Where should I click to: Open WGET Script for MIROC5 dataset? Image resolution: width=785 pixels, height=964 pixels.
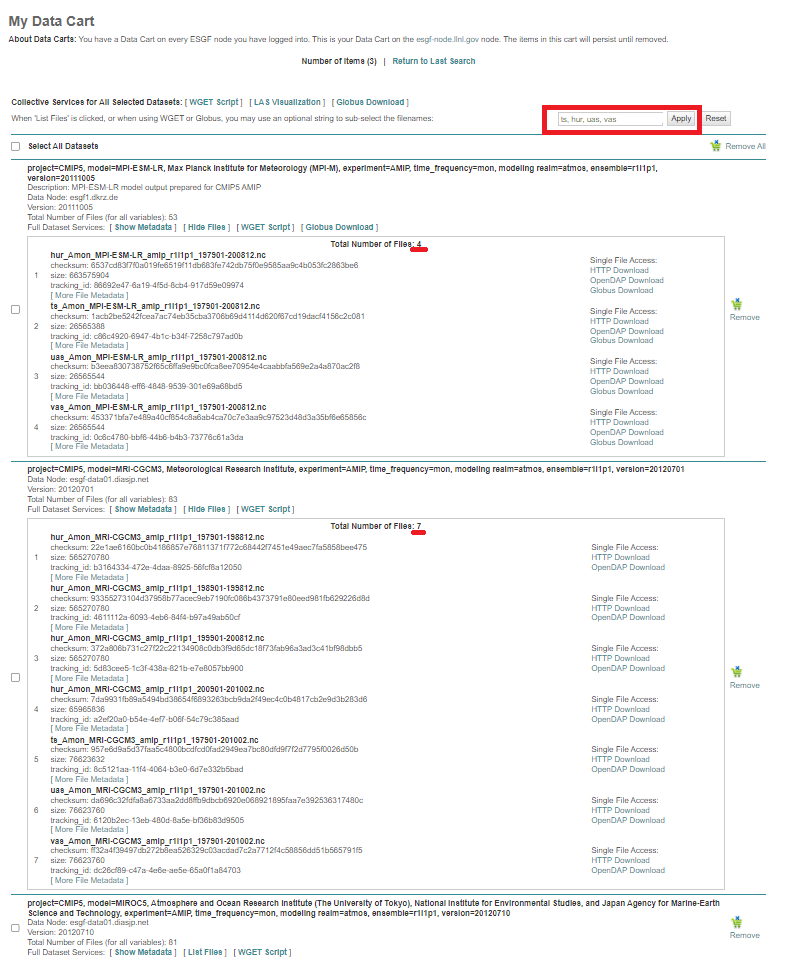coord(262,952)
